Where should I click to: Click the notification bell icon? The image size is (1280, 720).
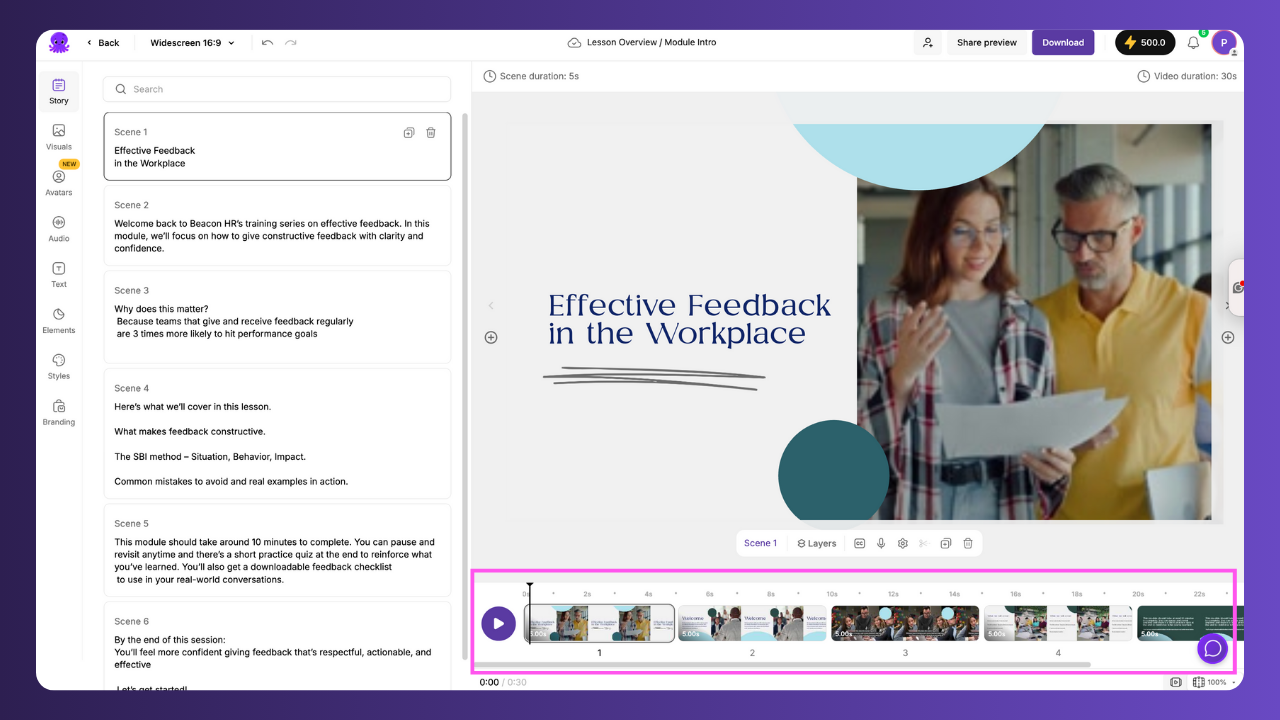[1192, 42]
